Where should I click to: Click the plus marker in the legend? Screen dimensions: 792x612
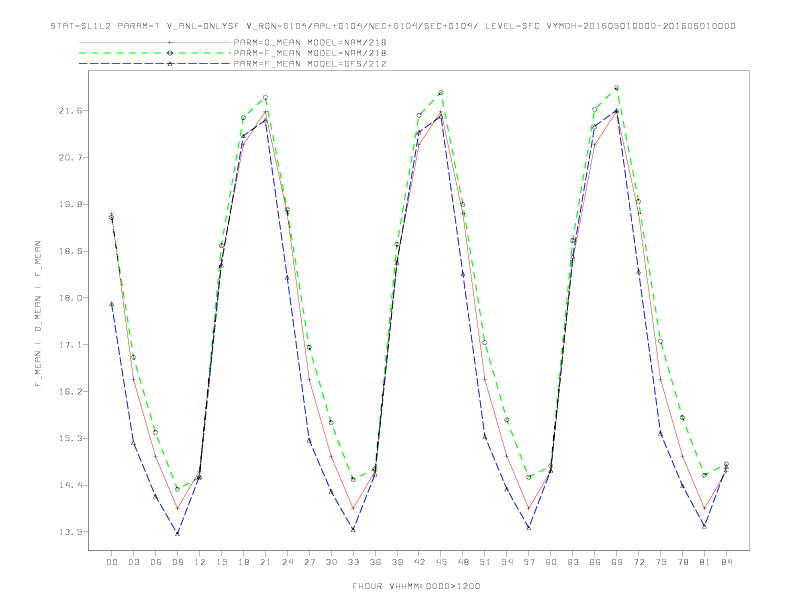tap(170, 42)
